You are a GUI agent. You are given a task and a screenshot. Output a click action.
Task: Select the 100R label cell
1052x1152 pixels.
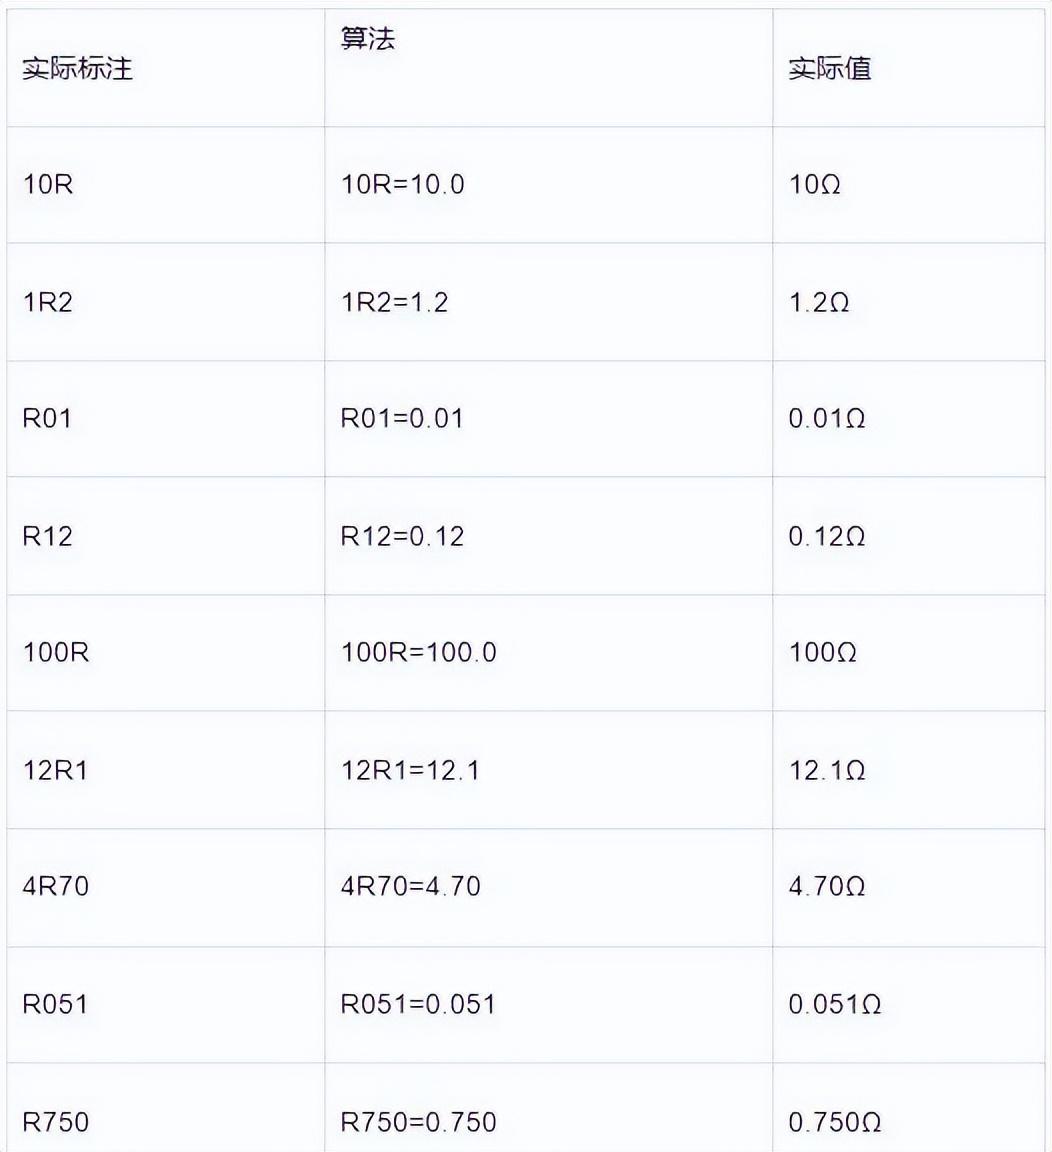[x=56, y=653]
